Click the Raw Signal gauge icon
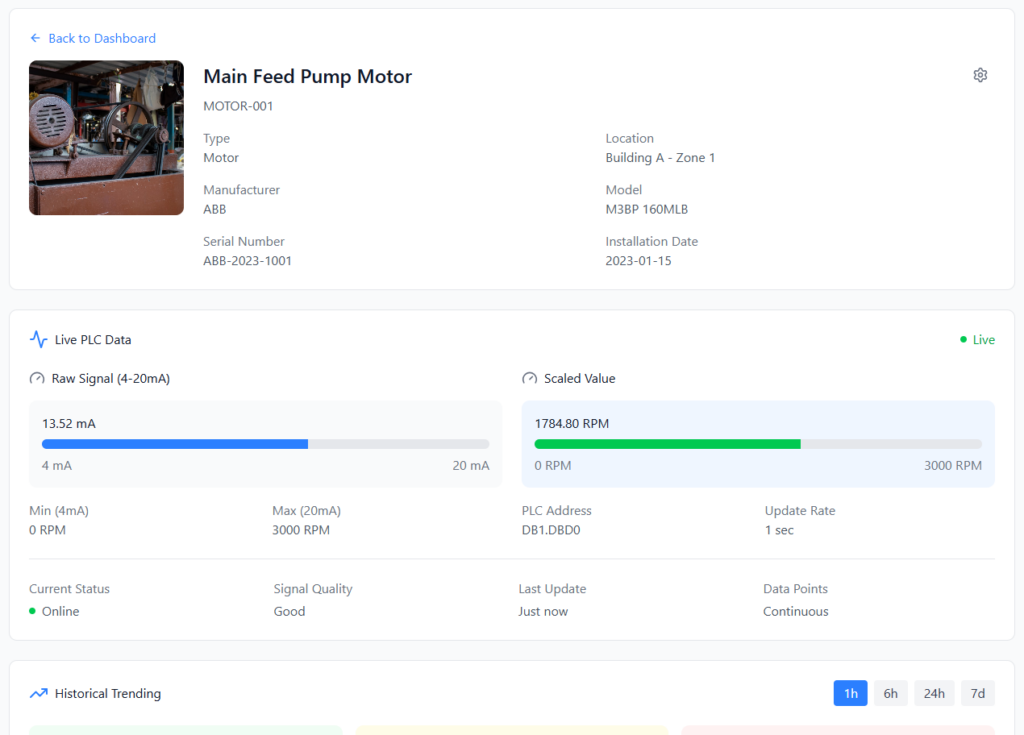Screen dimensions: 1024x735 pos(37,378)
